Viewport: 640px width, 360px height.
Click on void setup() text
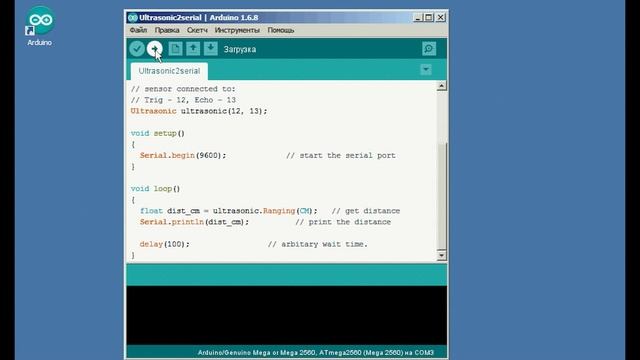tap(158, 133)
